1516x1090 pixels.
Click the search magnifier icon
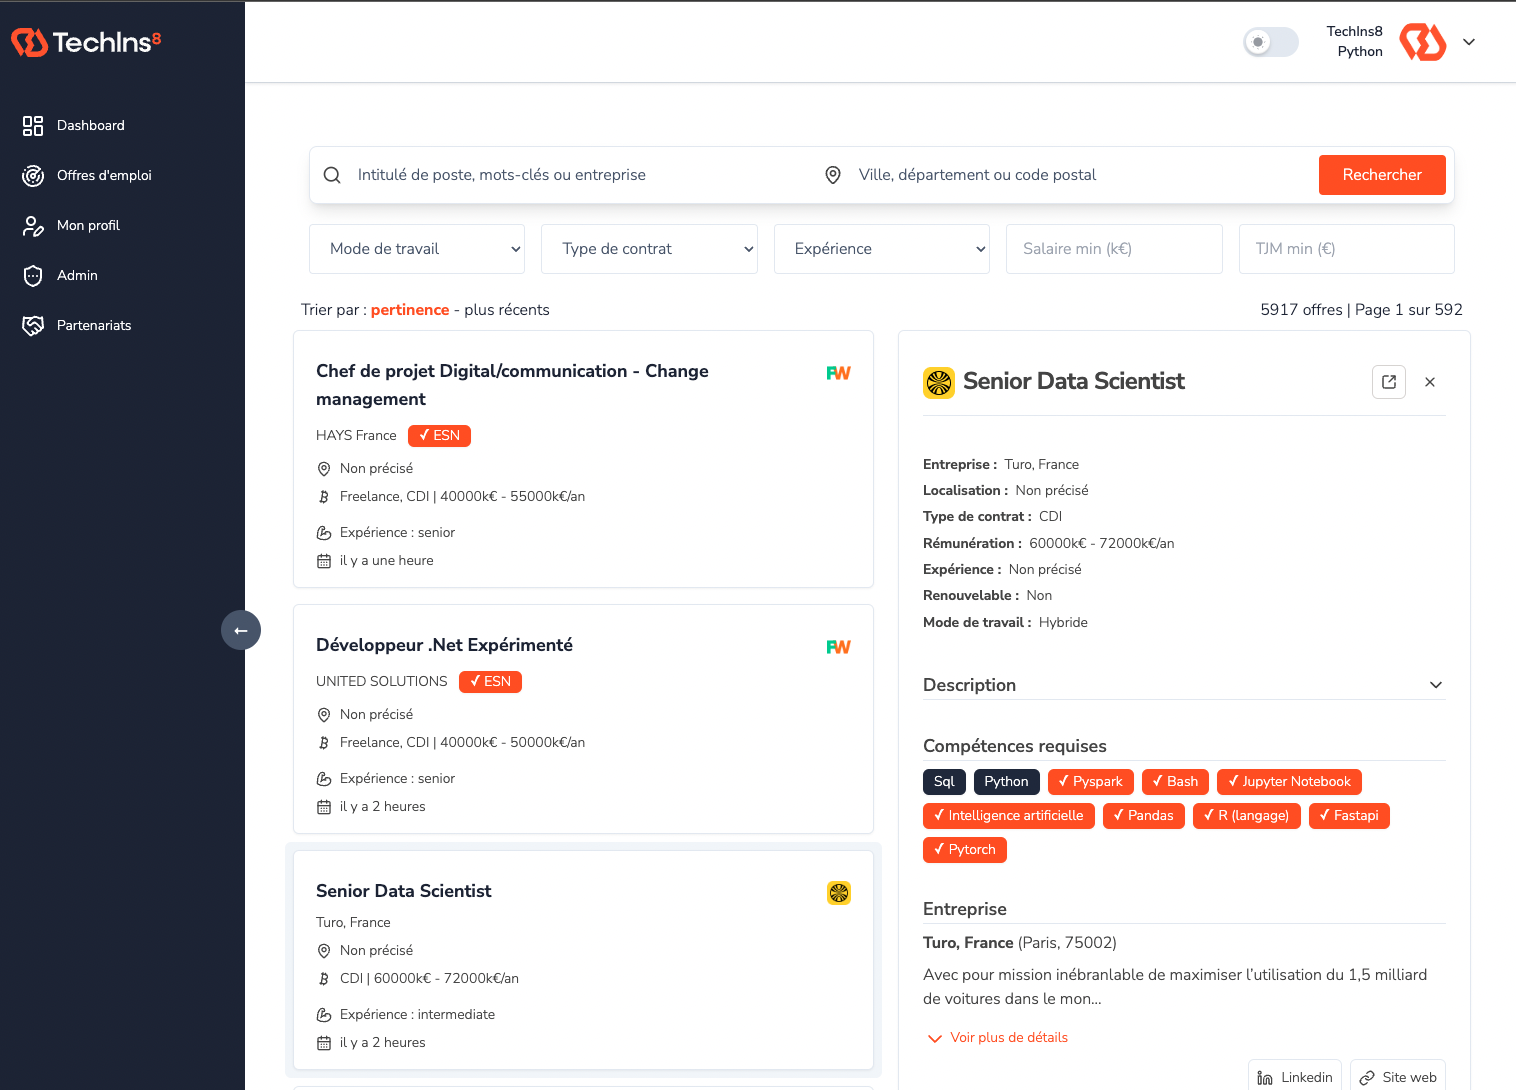pyautogui.click(x=332, y=175)
